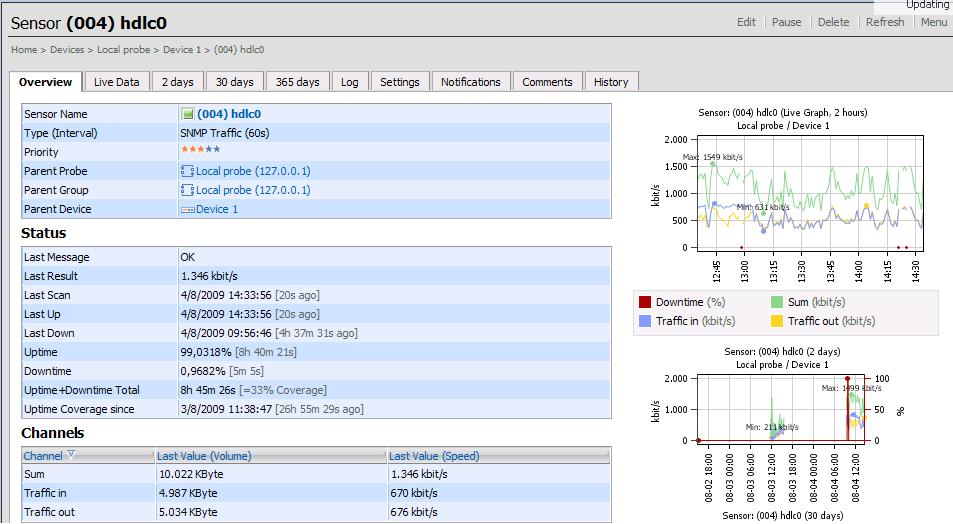Go to Devices in the breadcrumb trail
Viewport: 953px width, 524px height.
(67, 49)
